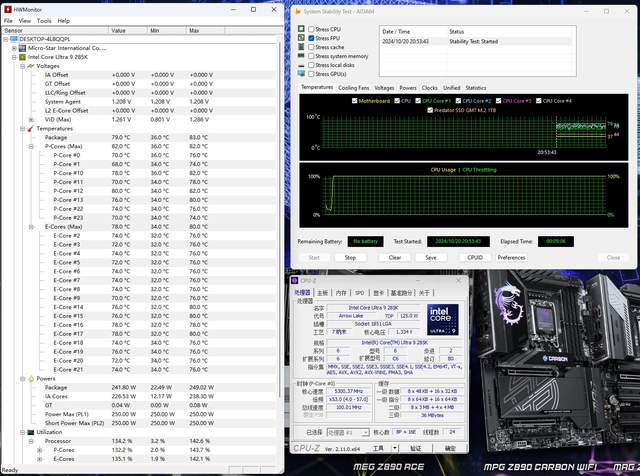Click the Clear button in AIDA64
The image size is (640, 476).
pyautogui.click(x=395, y=258)
